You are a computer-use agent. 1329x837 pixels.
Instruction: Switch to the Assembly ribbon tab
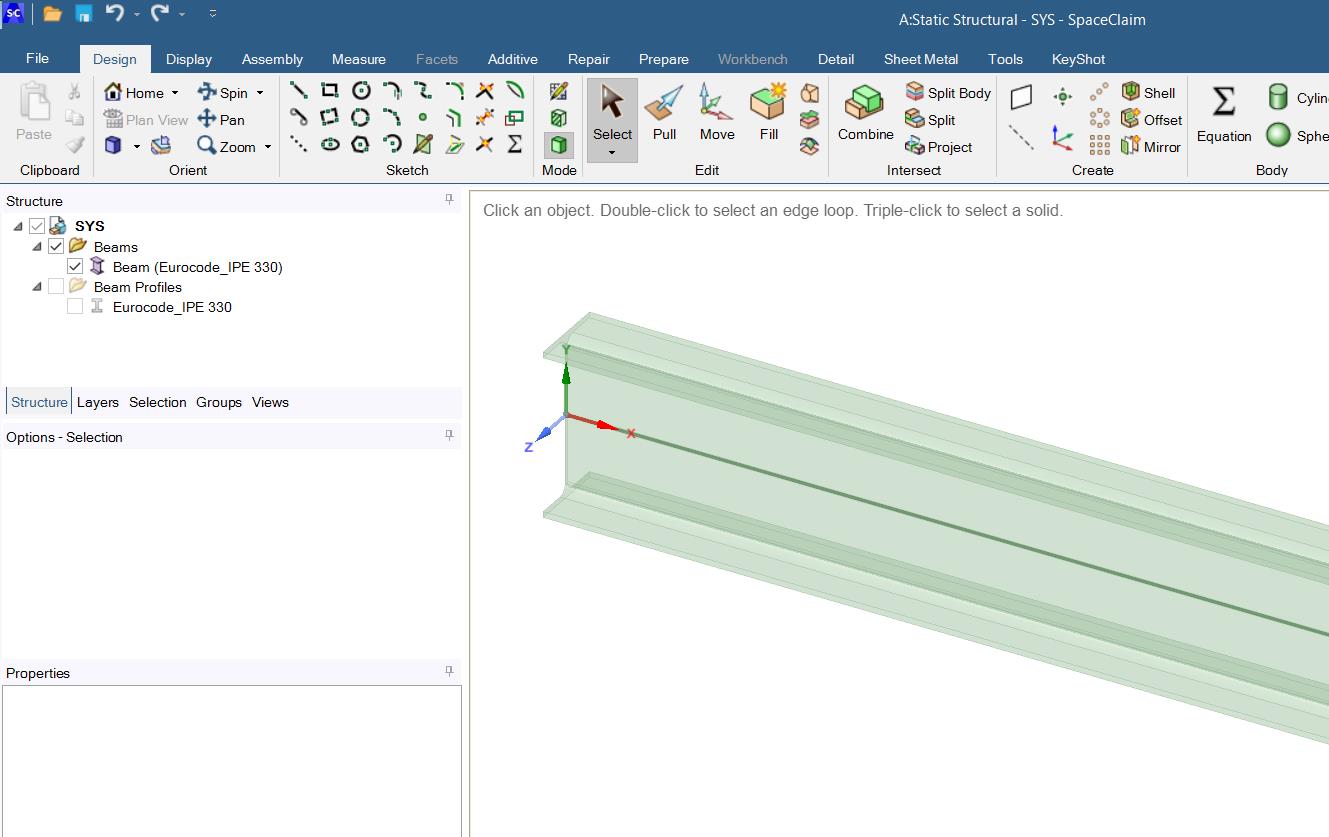[x=272, y=59]
